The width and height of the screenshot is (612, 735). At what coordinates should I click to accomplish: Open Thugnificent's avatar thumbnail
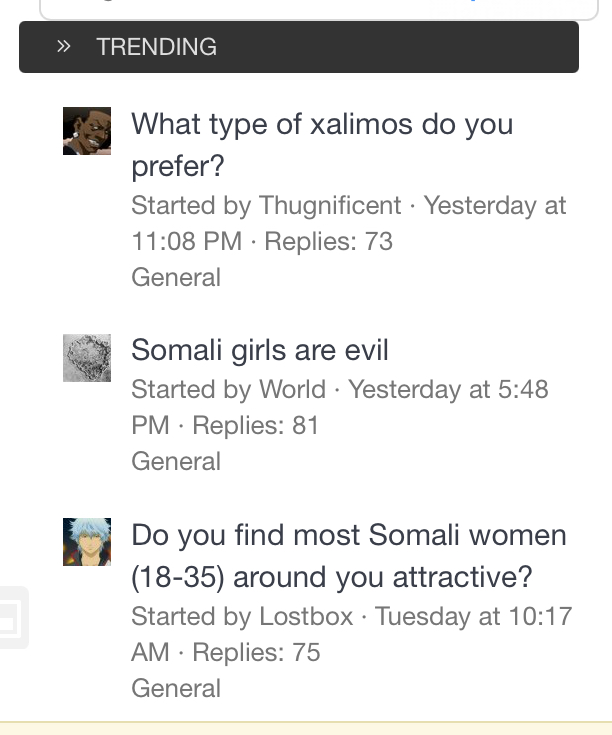(87, 131)
